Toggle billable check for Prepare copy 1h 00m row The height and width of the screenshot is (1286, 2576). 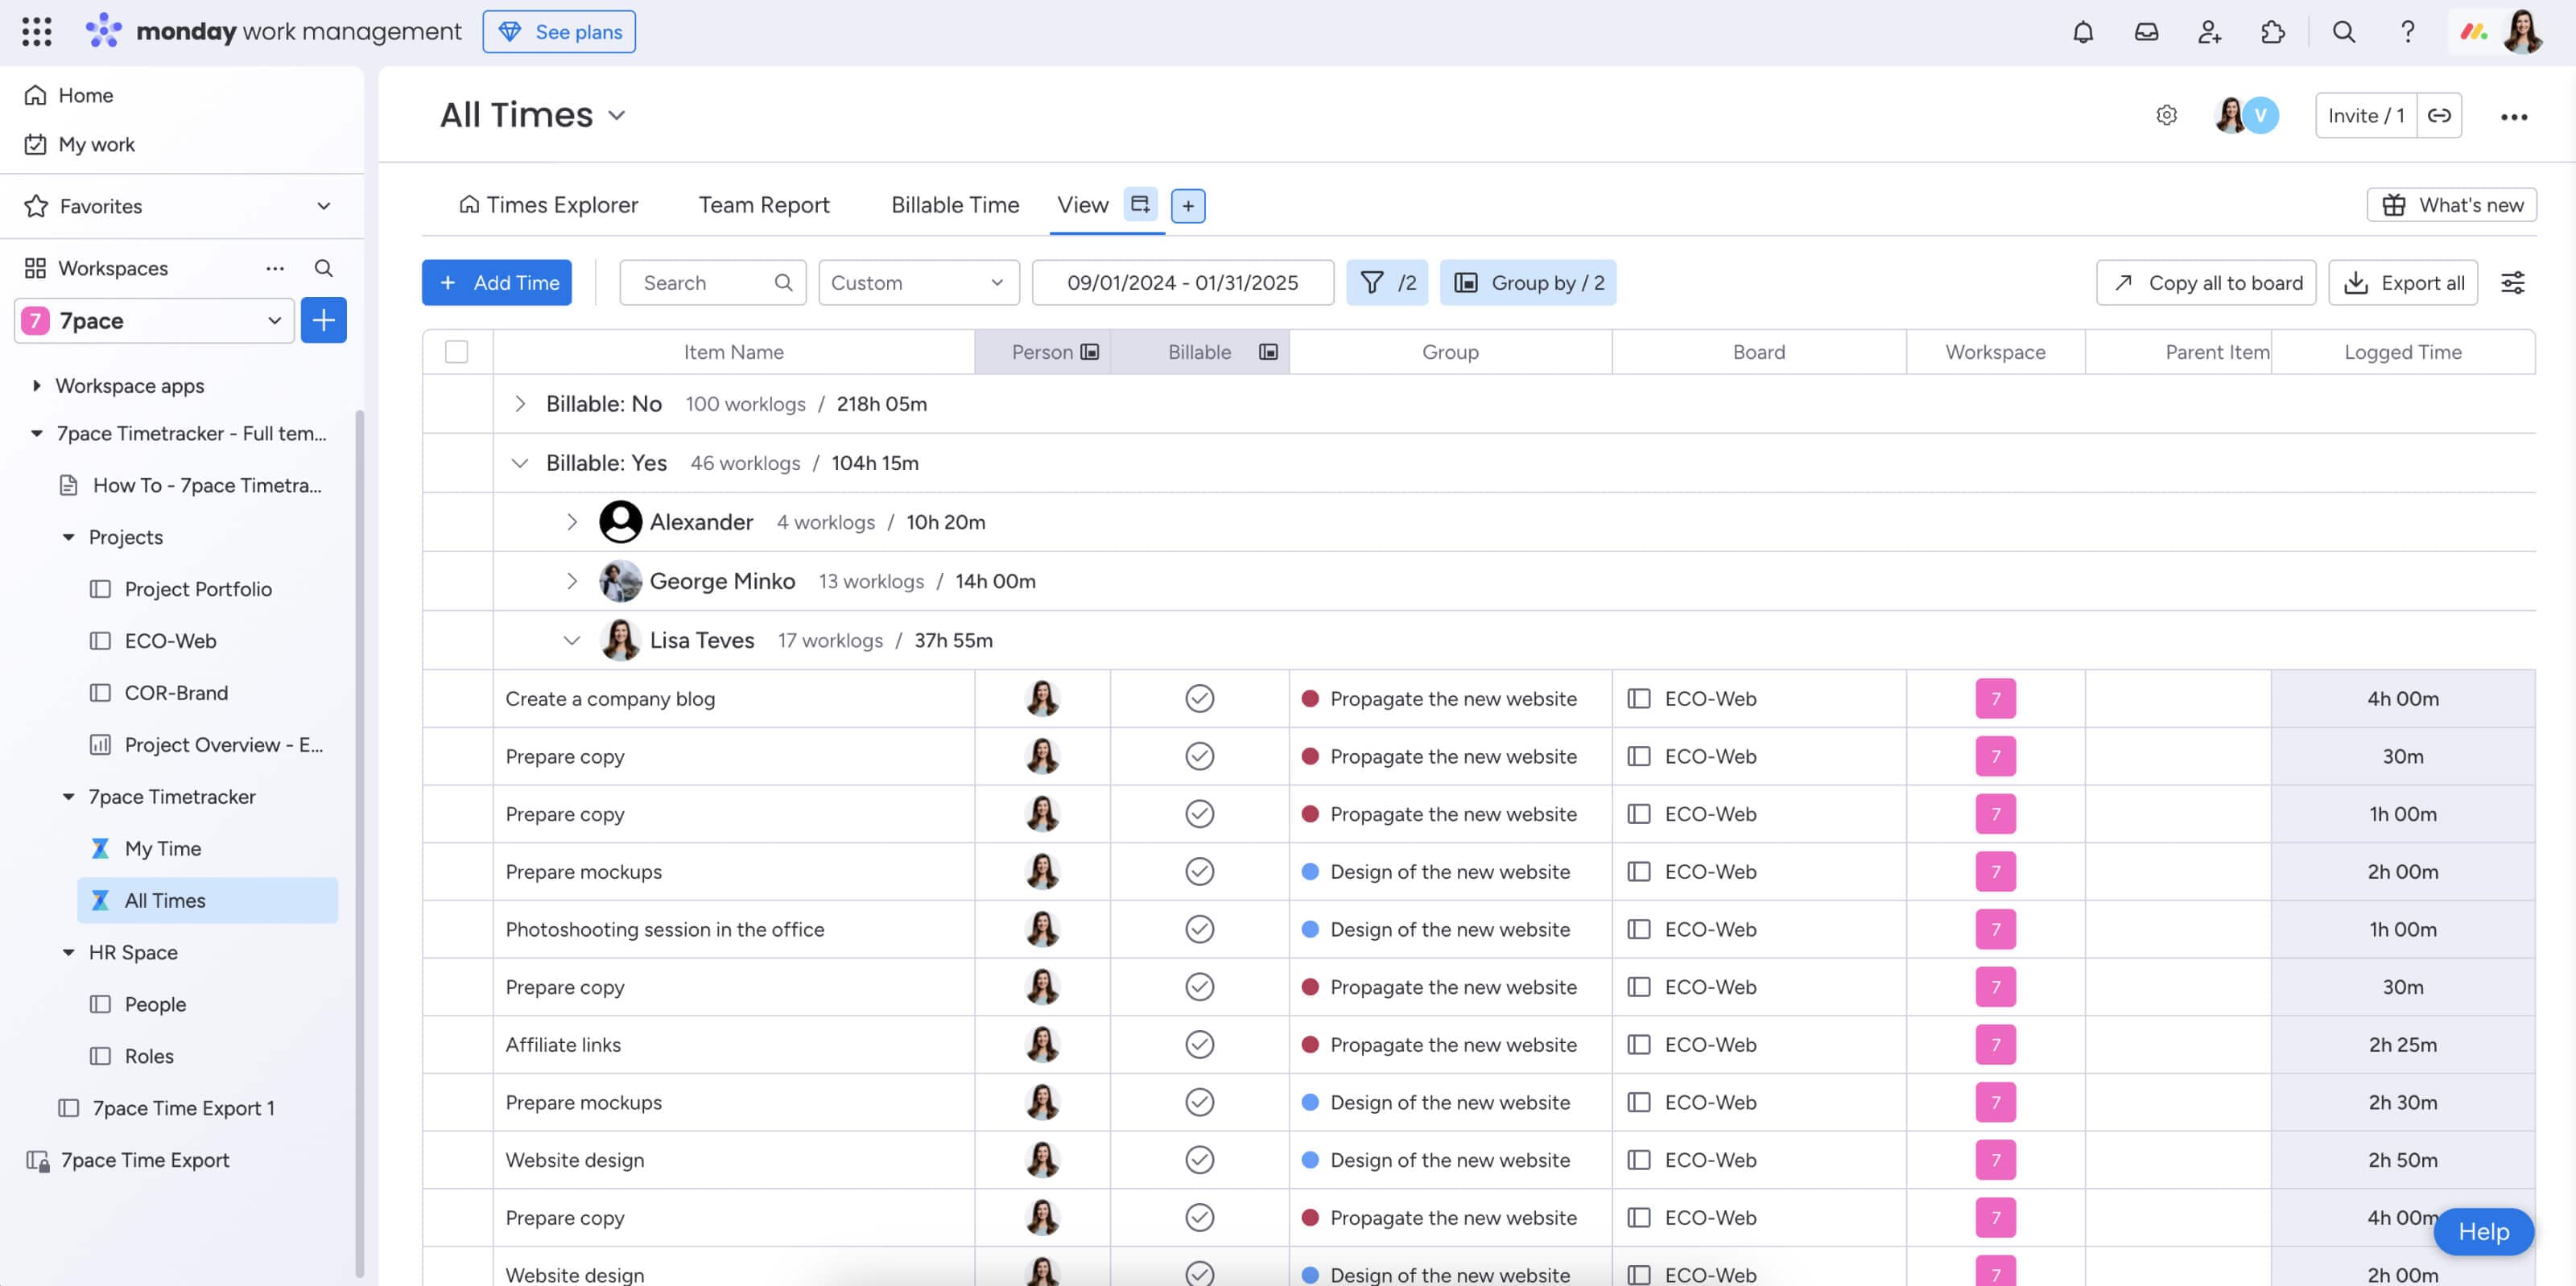click(1199, 813)
